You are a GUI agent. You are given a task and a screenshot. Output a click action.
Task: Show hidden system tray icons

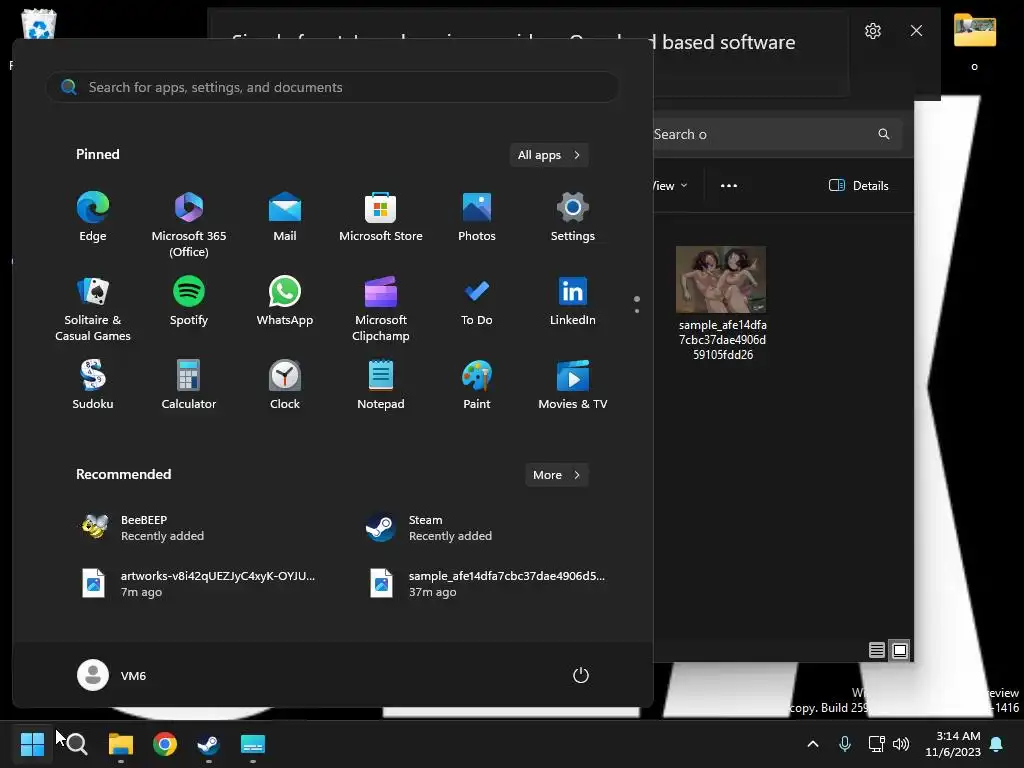tap(813, 744)
